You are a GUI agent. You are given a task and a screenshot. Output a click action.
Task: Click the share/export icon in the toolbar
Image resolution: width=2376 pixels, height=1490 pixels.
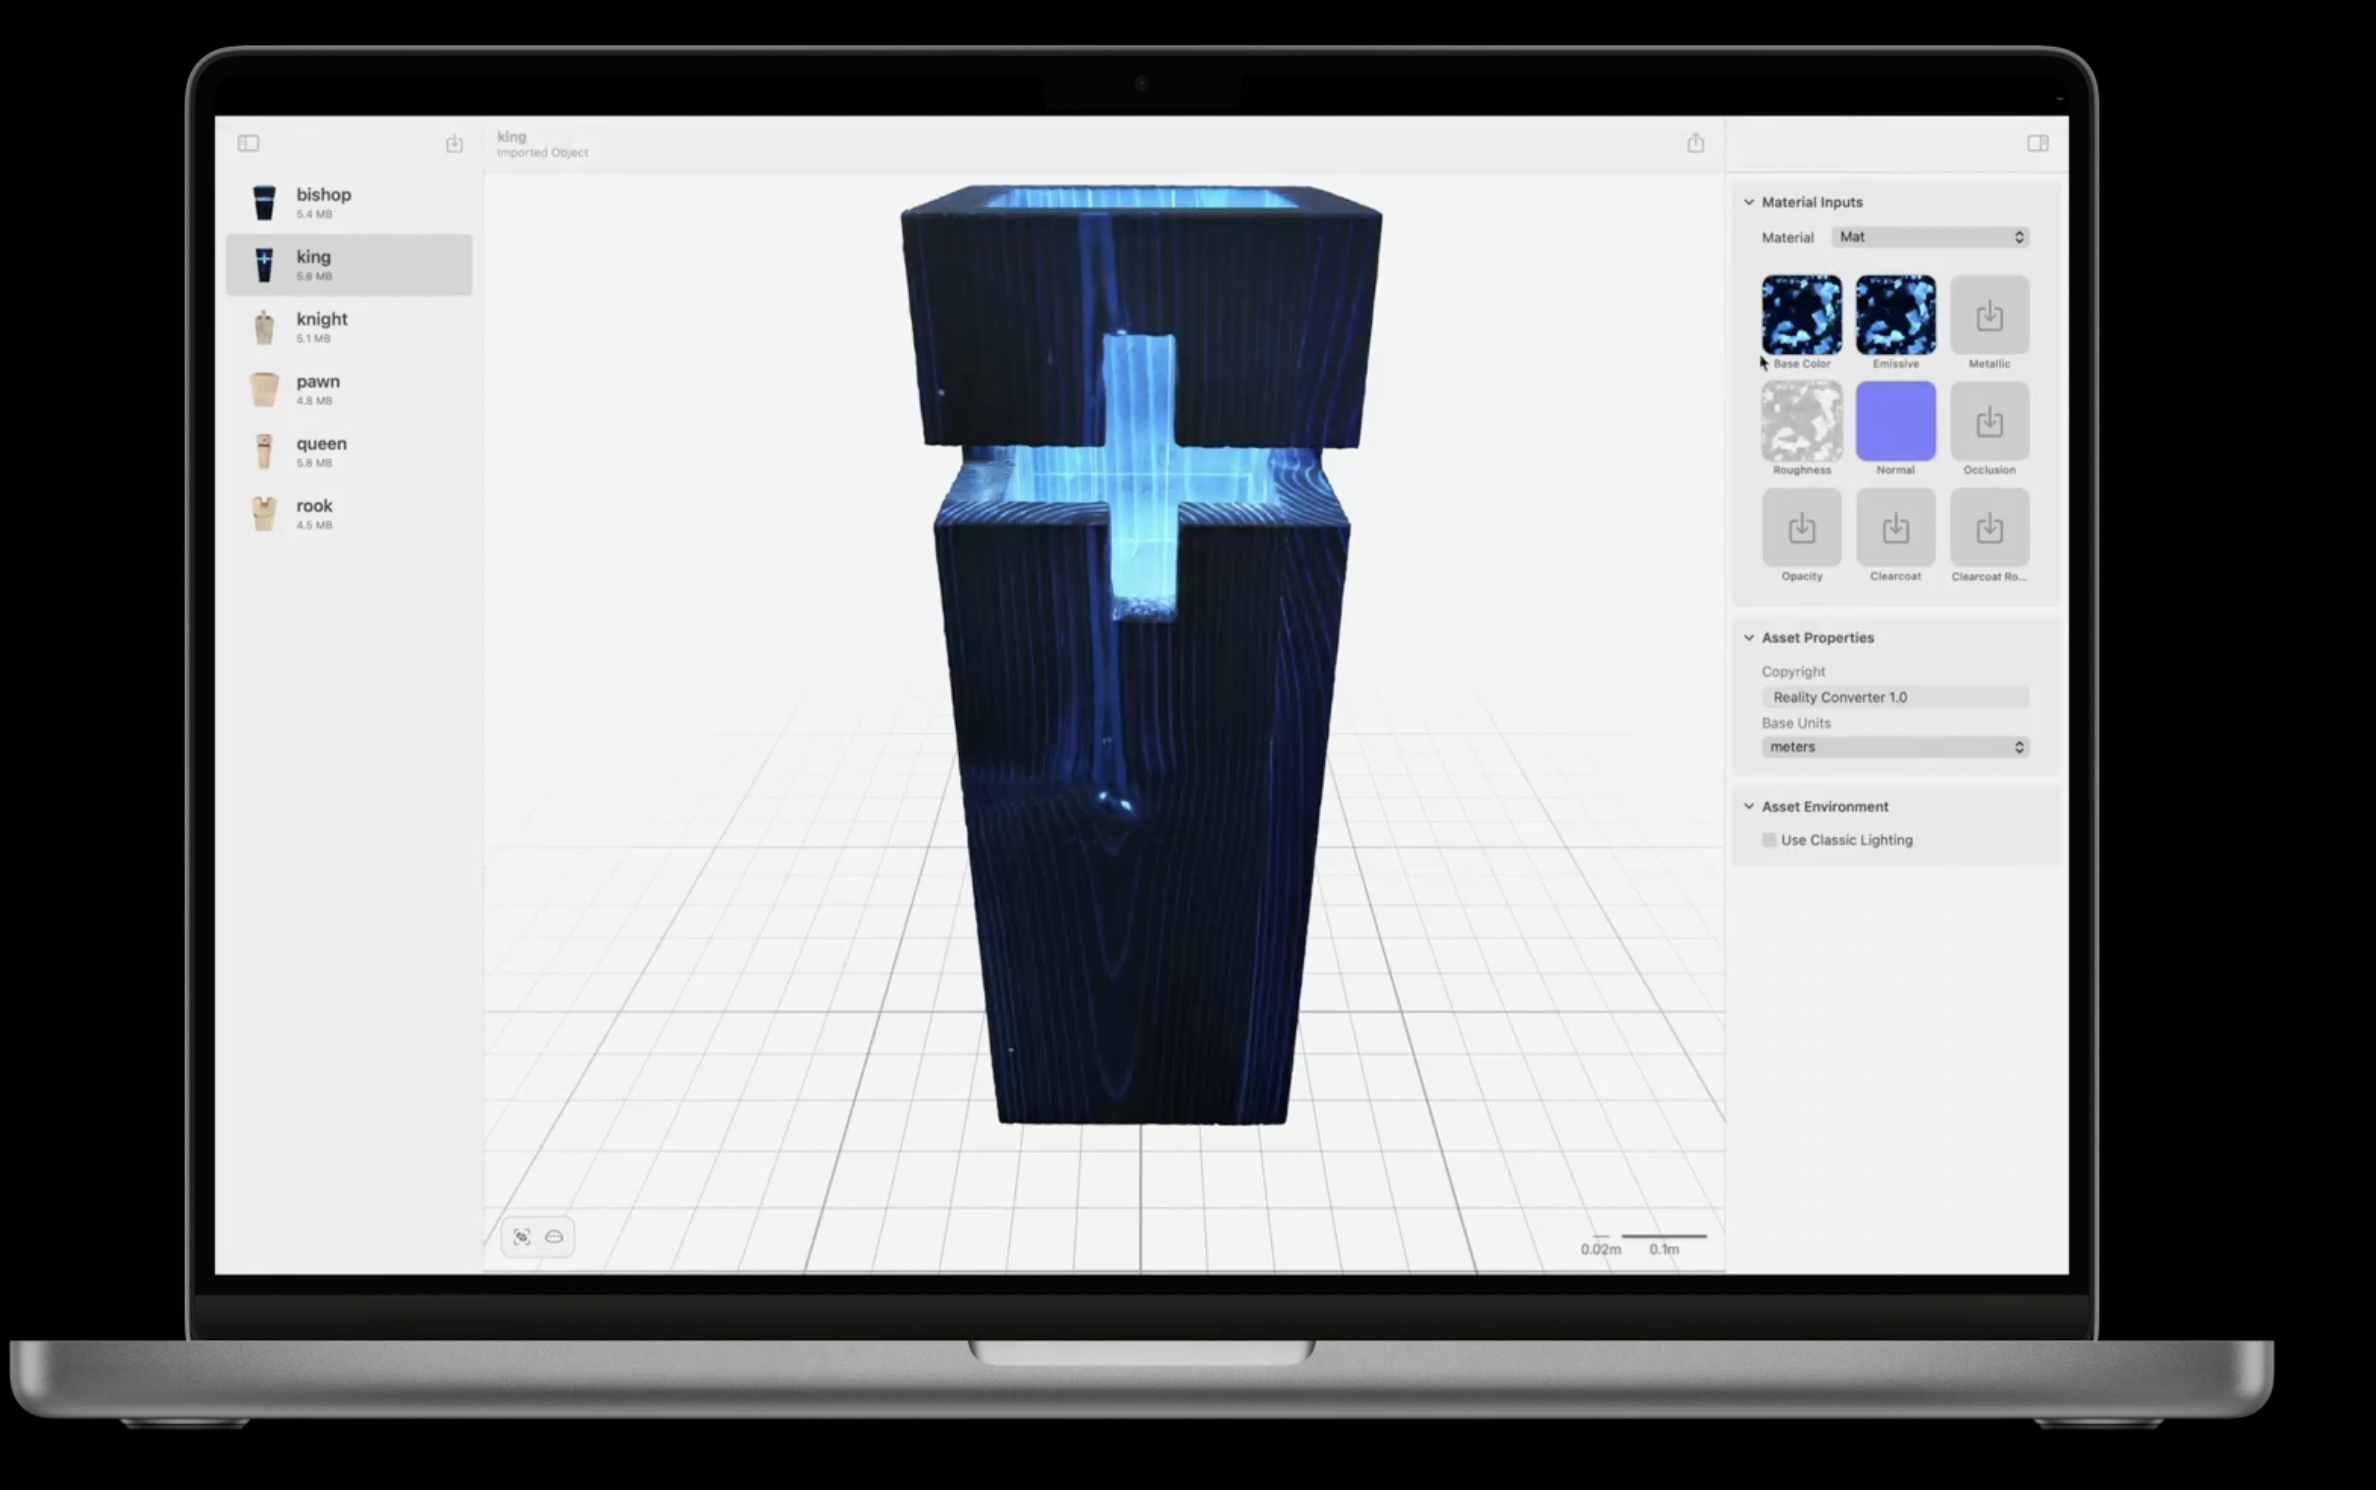[1695, 144]
